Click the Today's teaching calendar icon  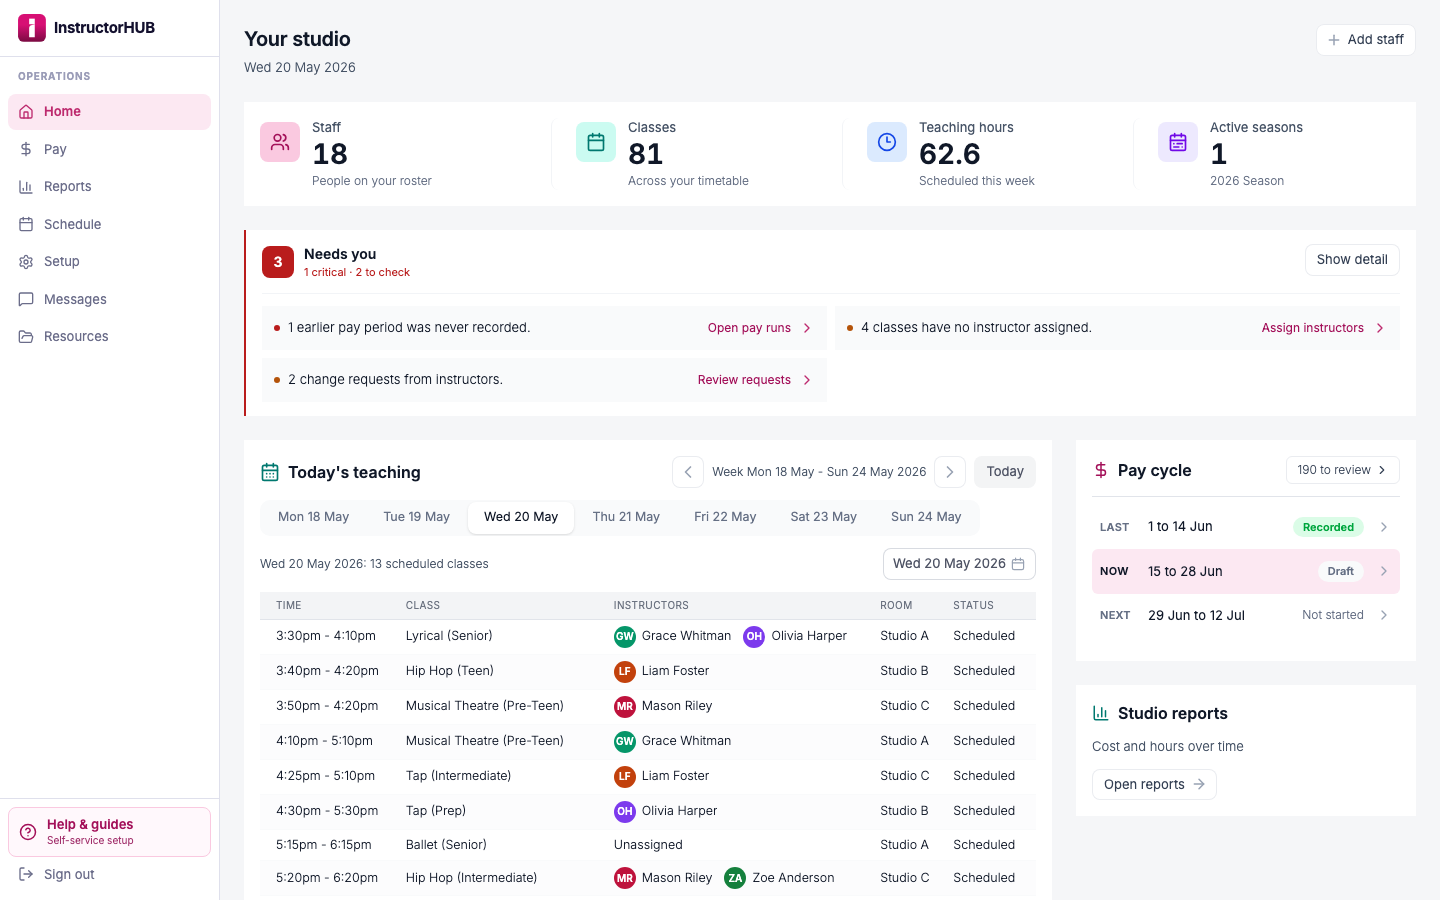pyautogui.click(x=270, y=472)
